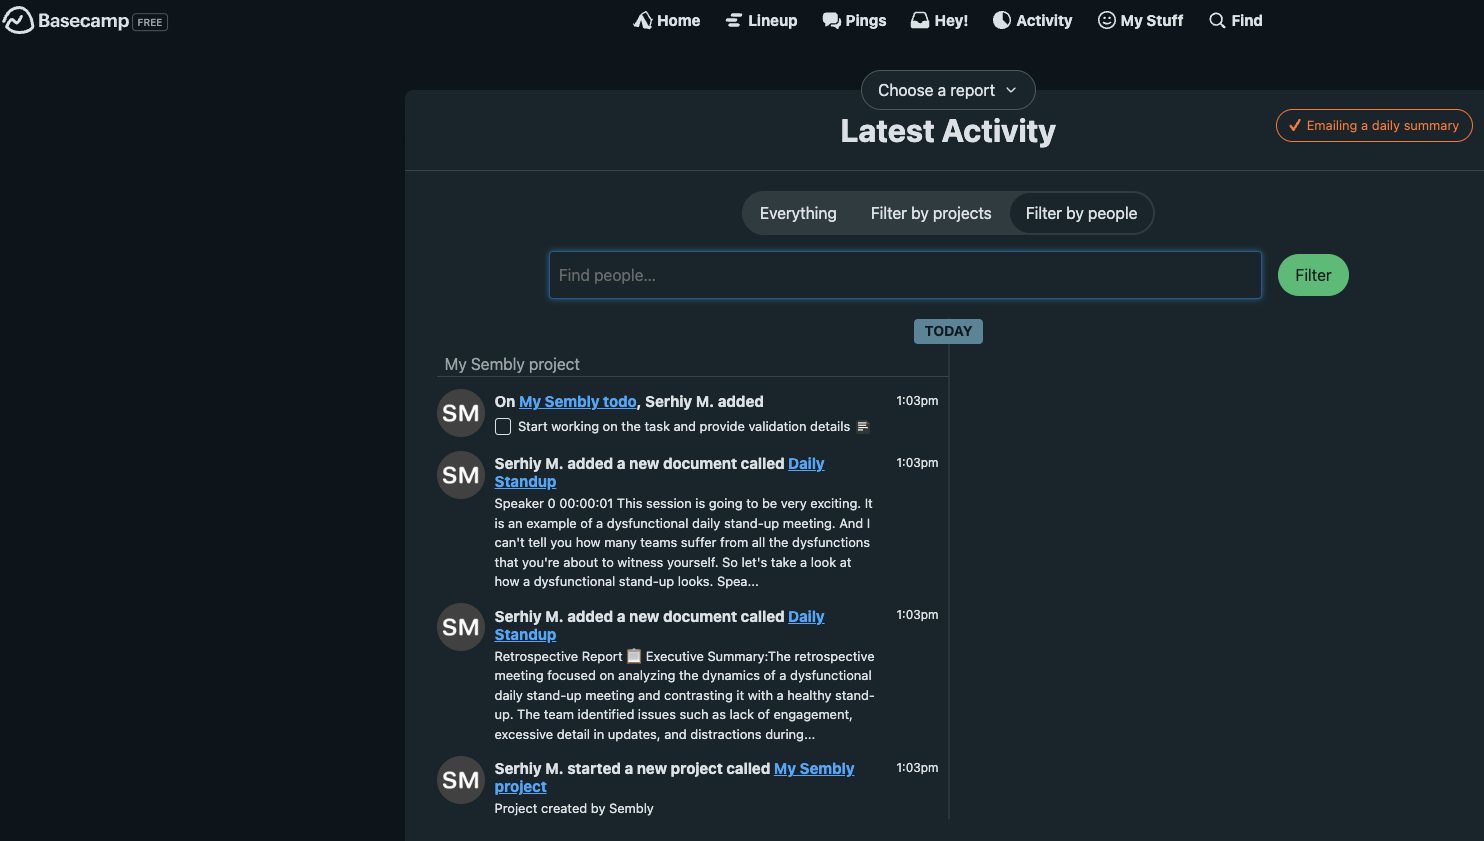Toggle the Emailing a daily summary option

point(1373,125)
